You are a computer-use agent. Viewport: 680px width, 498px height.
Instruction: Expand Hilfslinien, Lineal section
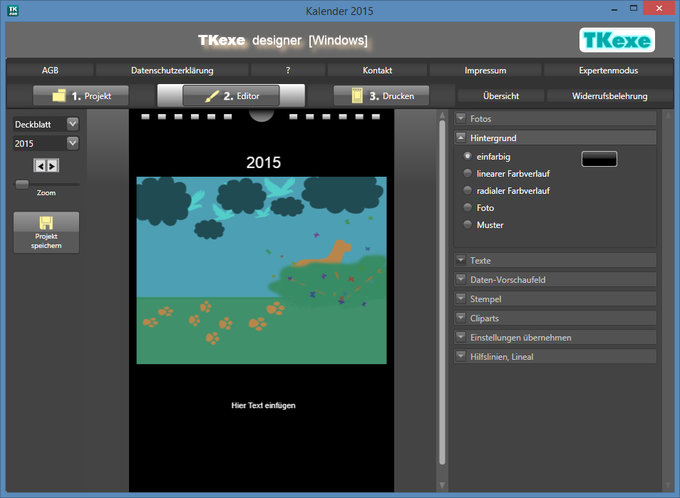(x=555, y=357)
